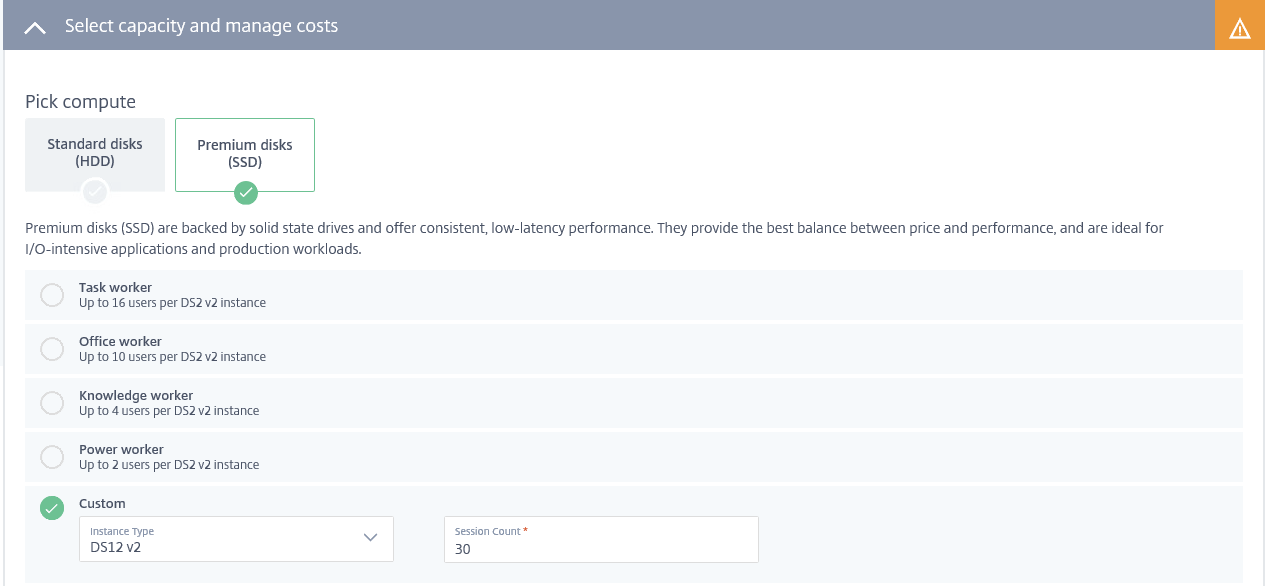Click the Office worker label text
Image resolution: width=1265 pixels, height=586 pixels.
[120, 342]
